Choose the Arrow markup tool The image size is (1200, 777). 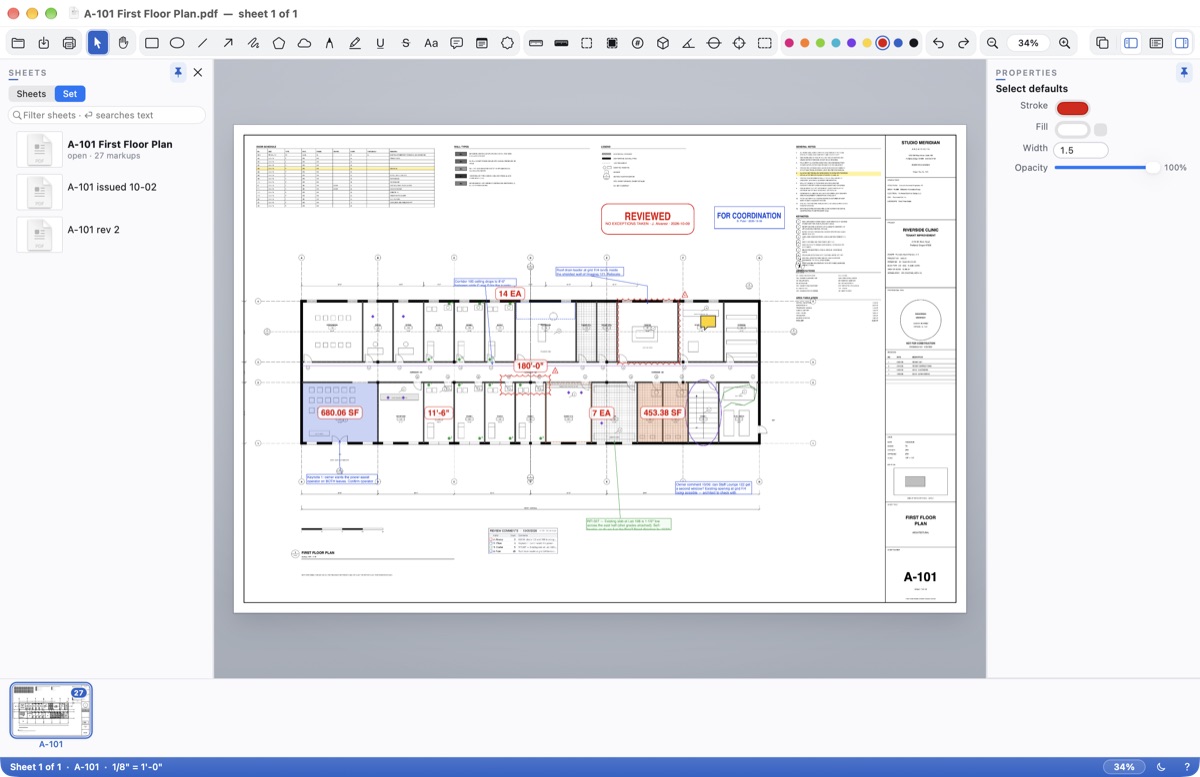pyautogui.click(x=228, y=43)
